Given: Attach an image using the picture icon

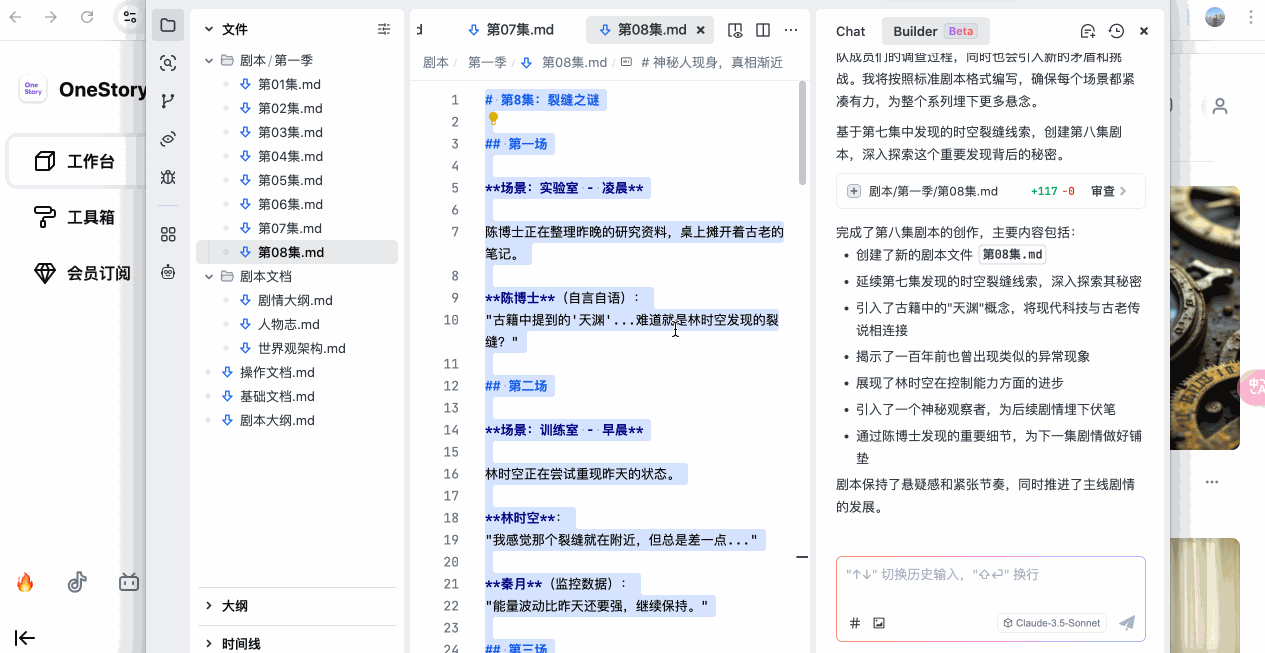Looking at the screenshot, I should pos(879,623).
